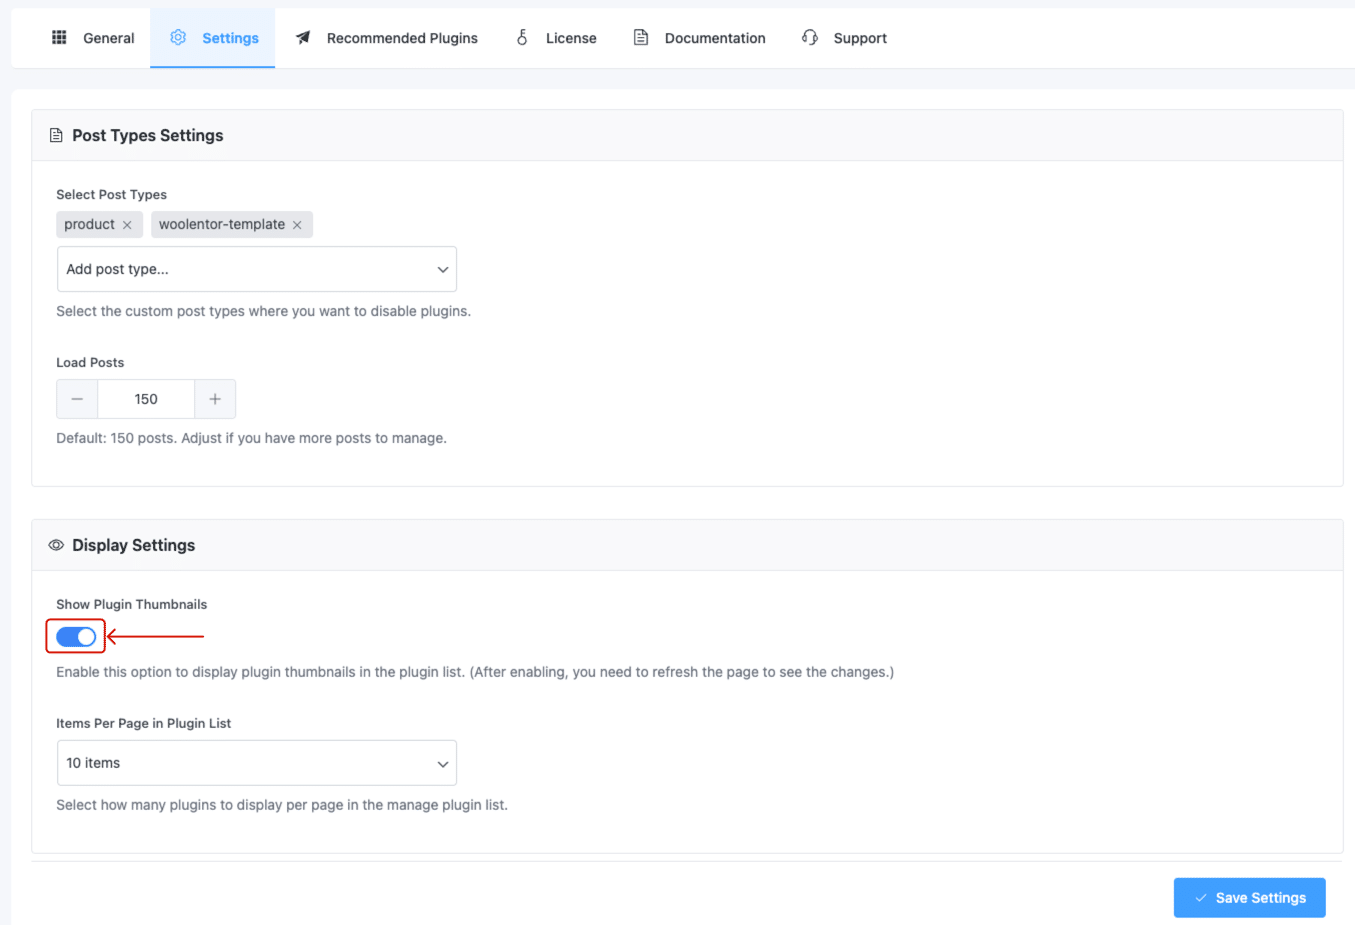Open the License tab
The width and height of the screenshot is (1355, 925).
coord(569,37)
